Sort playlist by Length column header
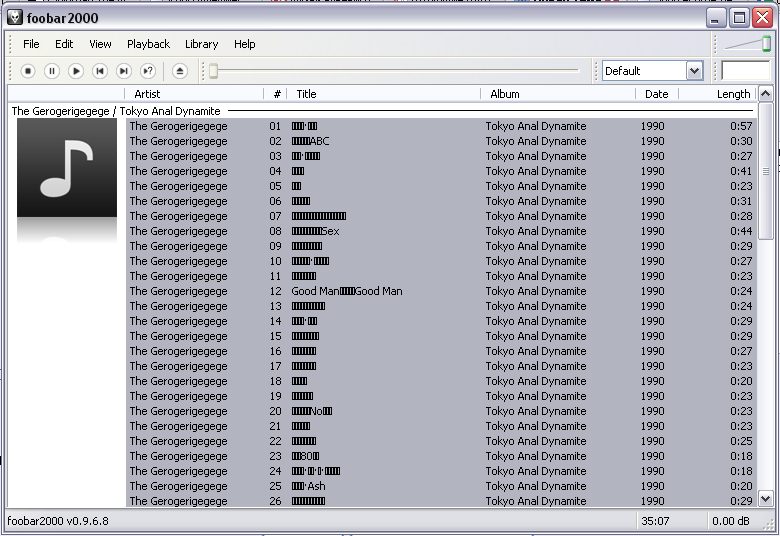This screenshot has height=536, width=780. [733, 94]
